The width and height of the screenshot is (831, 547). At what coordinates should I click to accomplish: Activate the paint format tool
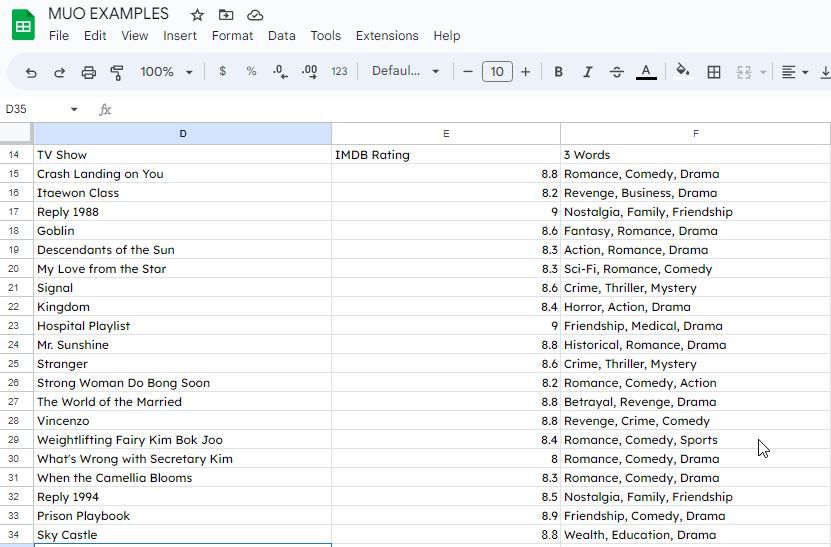pyautogui.click(x=117, y=72)
